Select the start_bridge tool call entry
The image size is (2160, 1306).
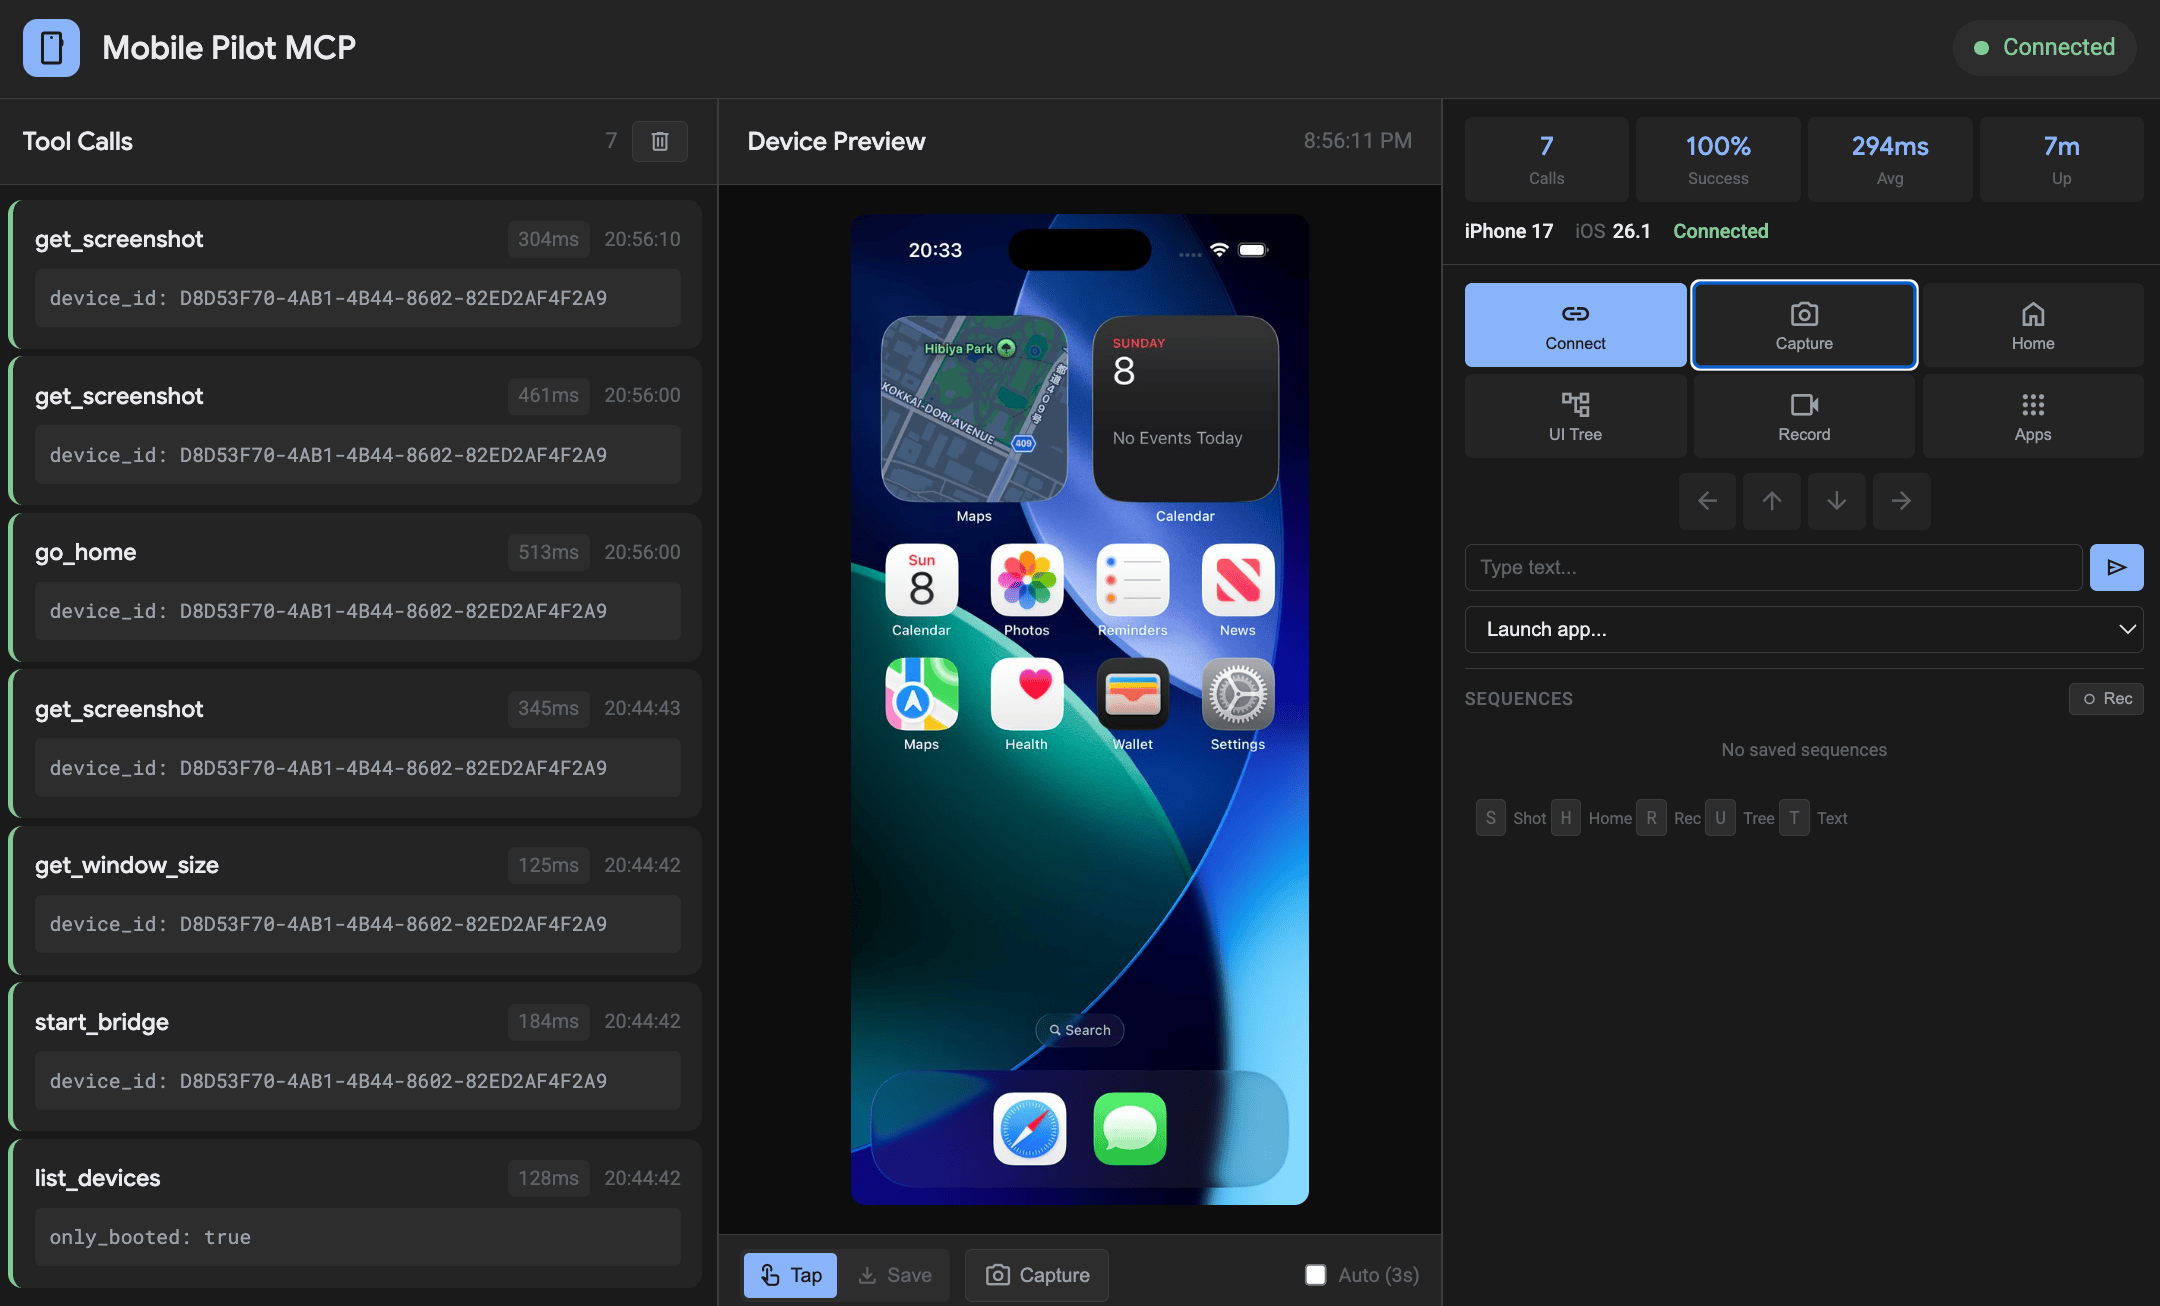[356, 1056]
